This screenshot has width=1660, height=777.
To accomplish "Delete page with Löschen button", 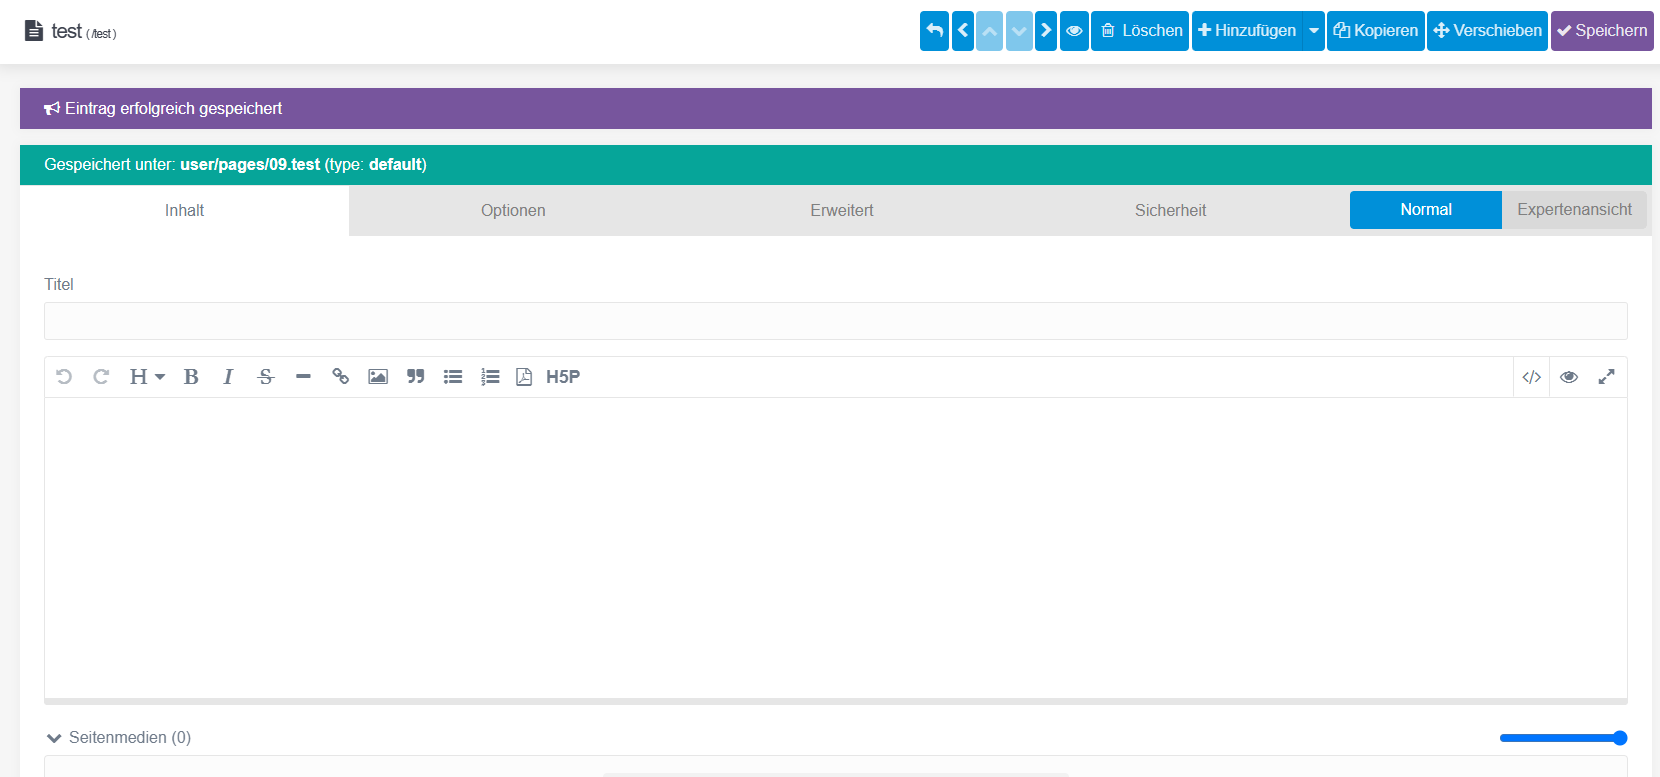I will 1140,31.
